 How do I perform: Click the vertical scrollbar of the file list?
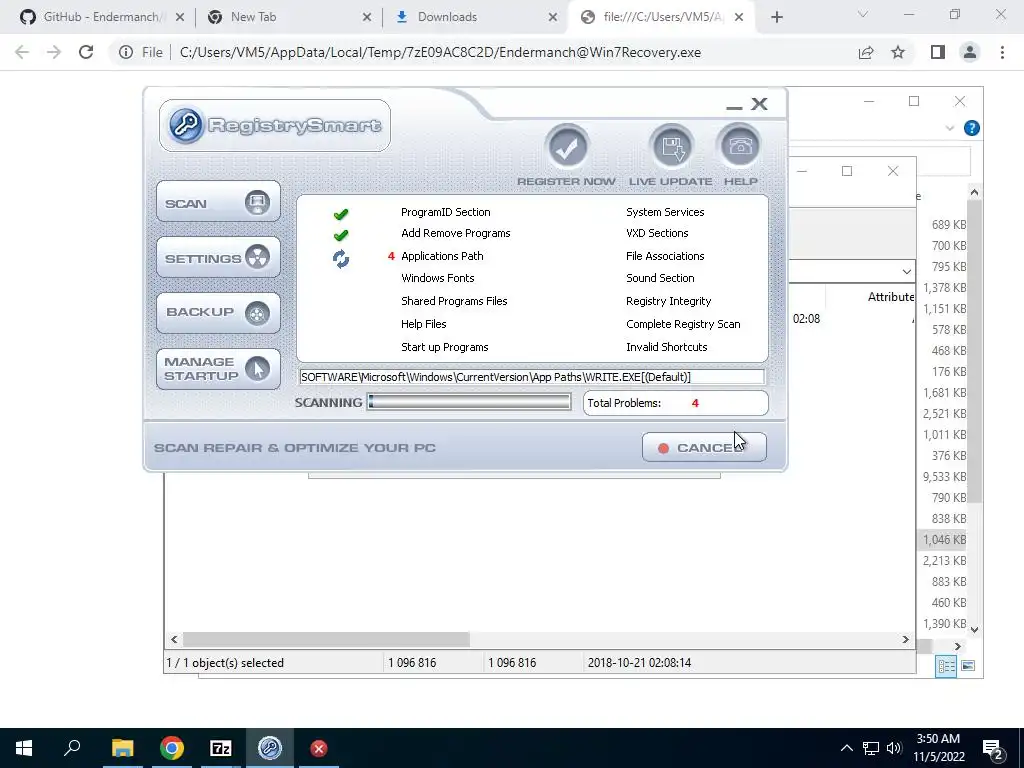[974, 352]
